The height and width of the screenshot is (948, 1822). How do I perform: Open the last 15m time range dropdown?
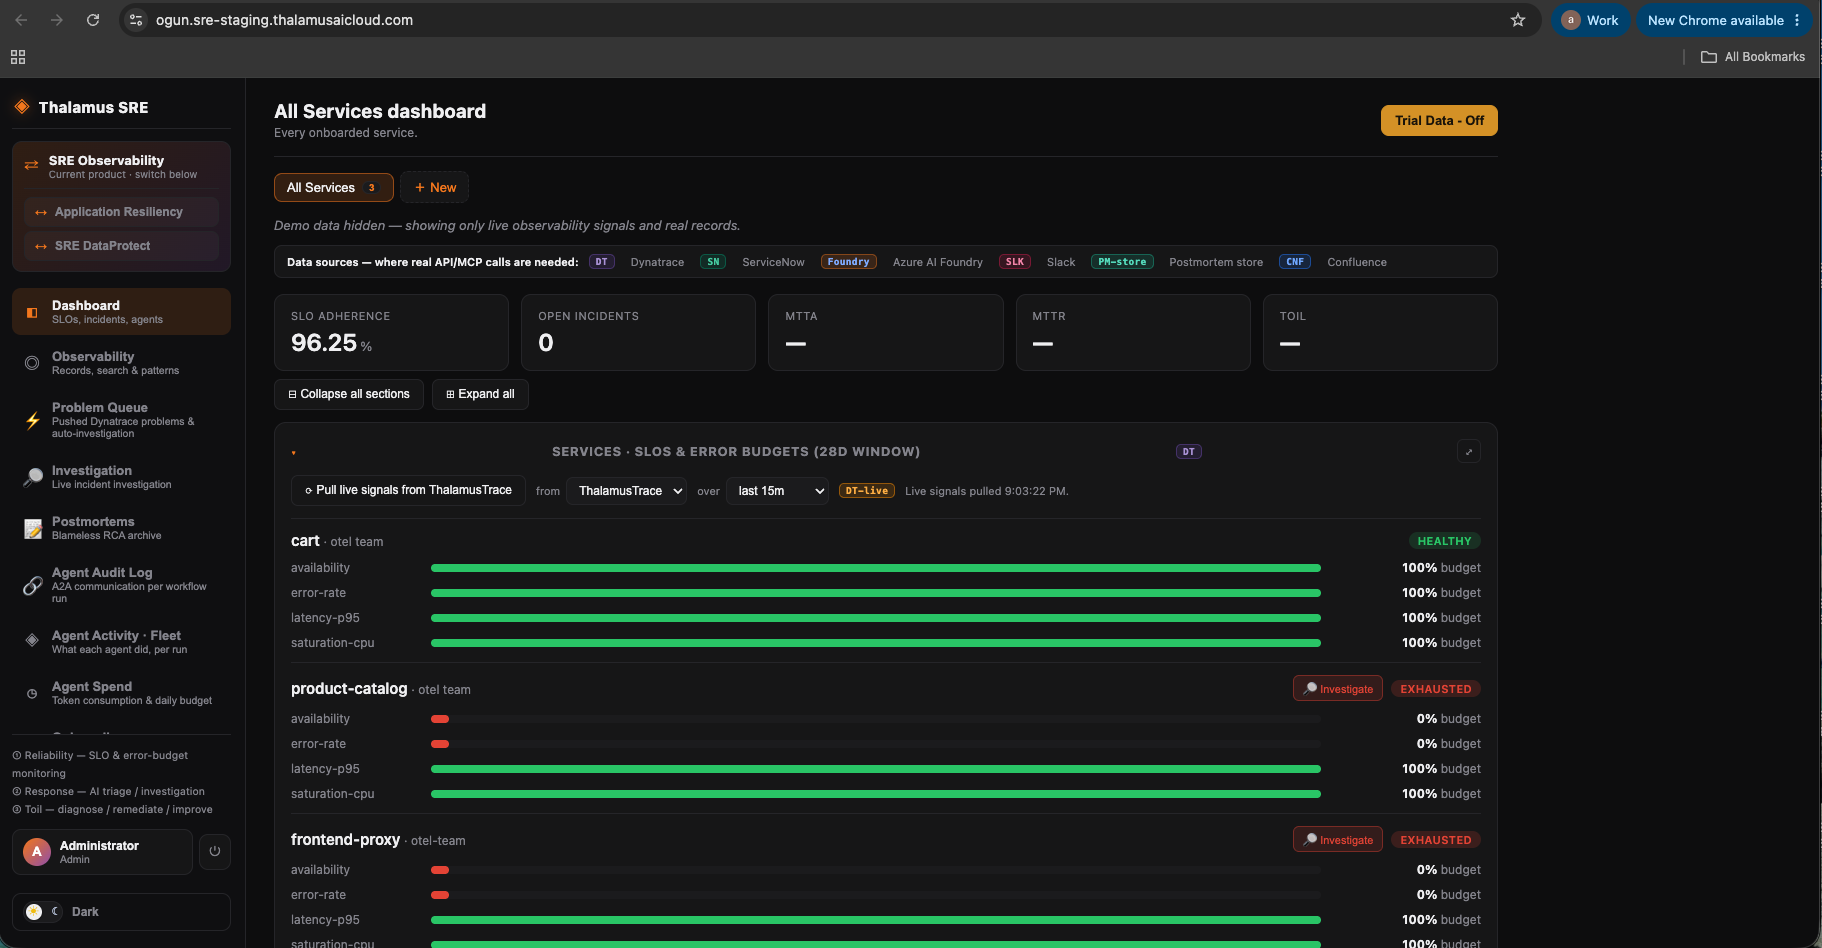coord(776,491)
